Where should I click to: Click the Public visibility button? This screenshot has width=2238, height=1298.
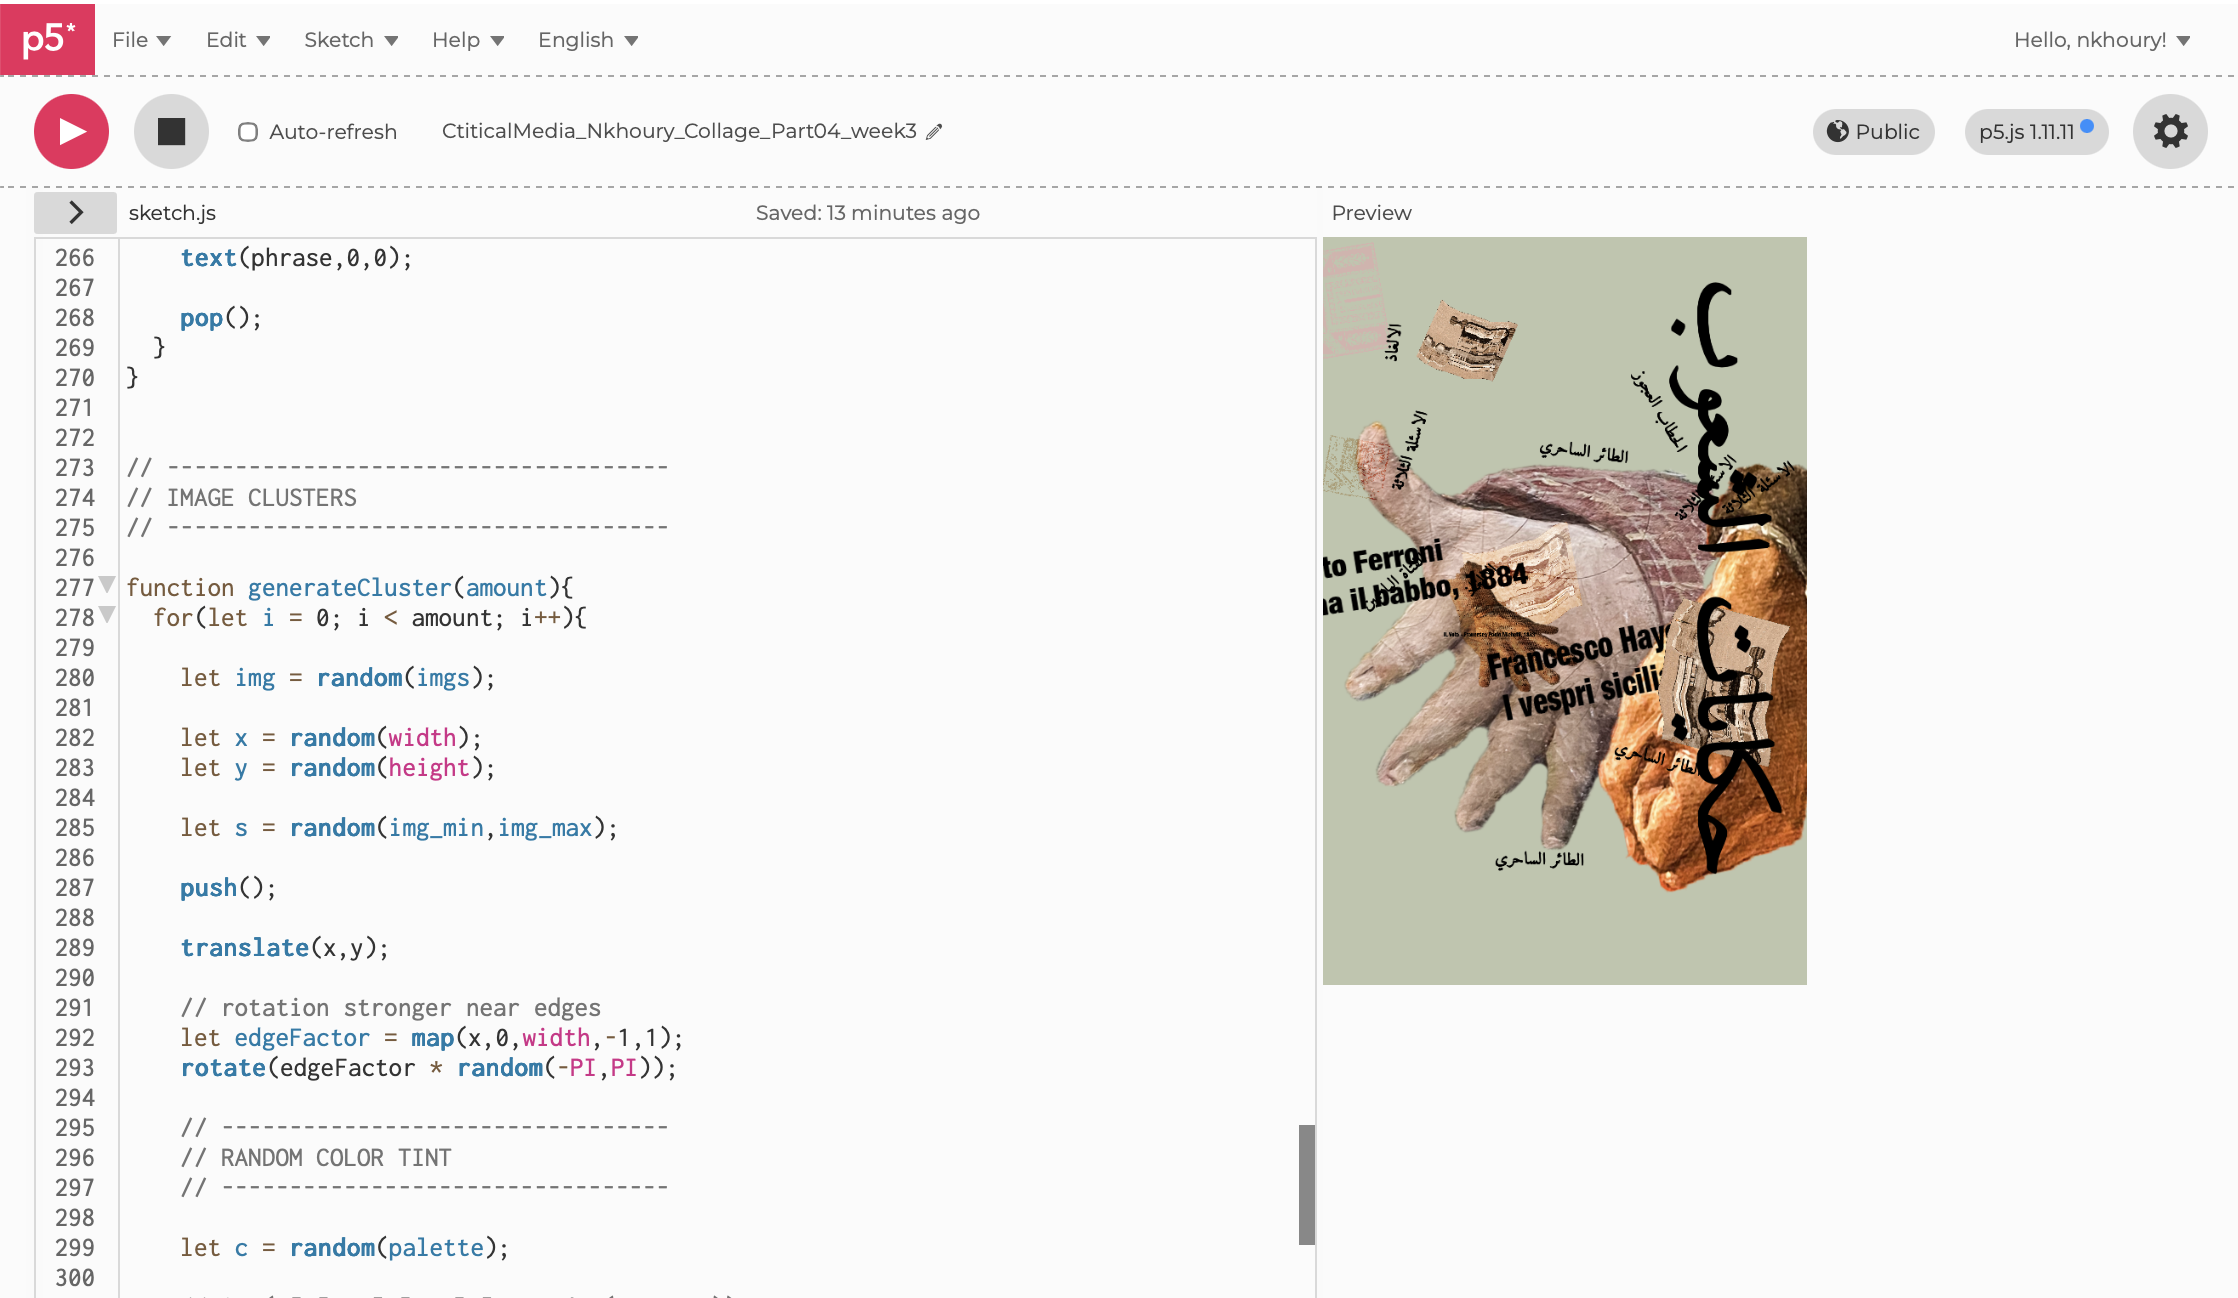point(1873,131)
